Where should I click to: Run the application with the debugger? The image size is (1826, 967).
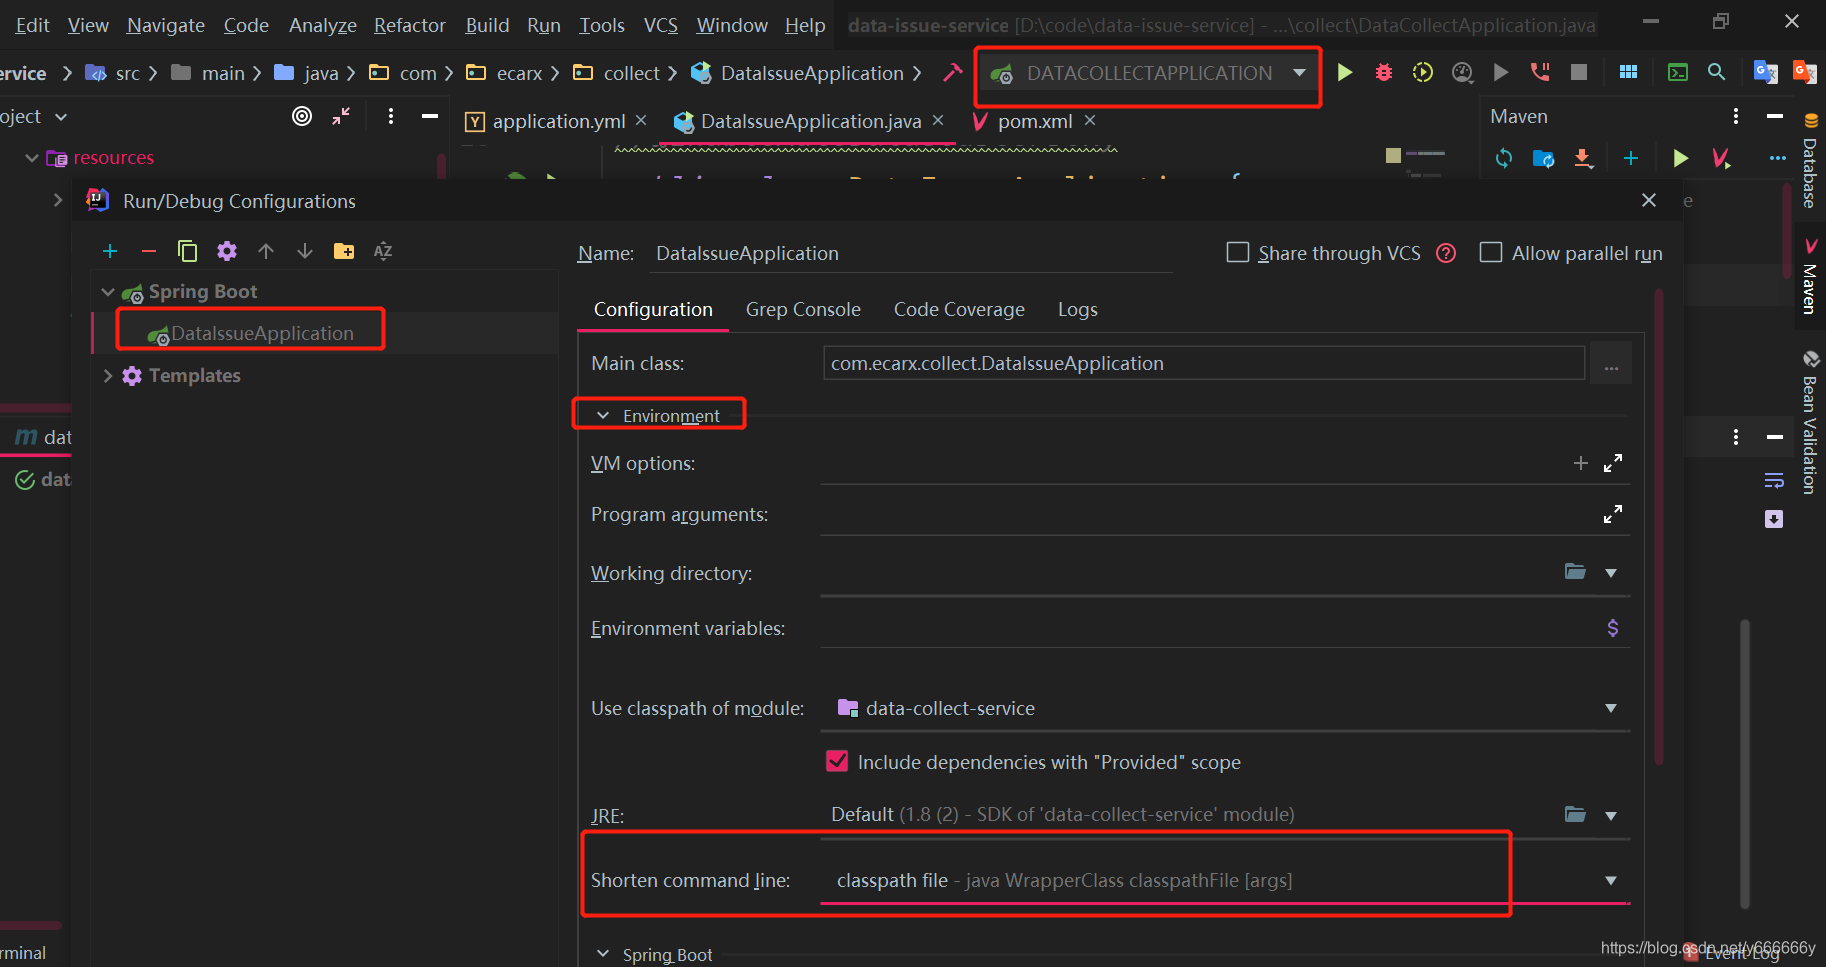[1383, 72]
